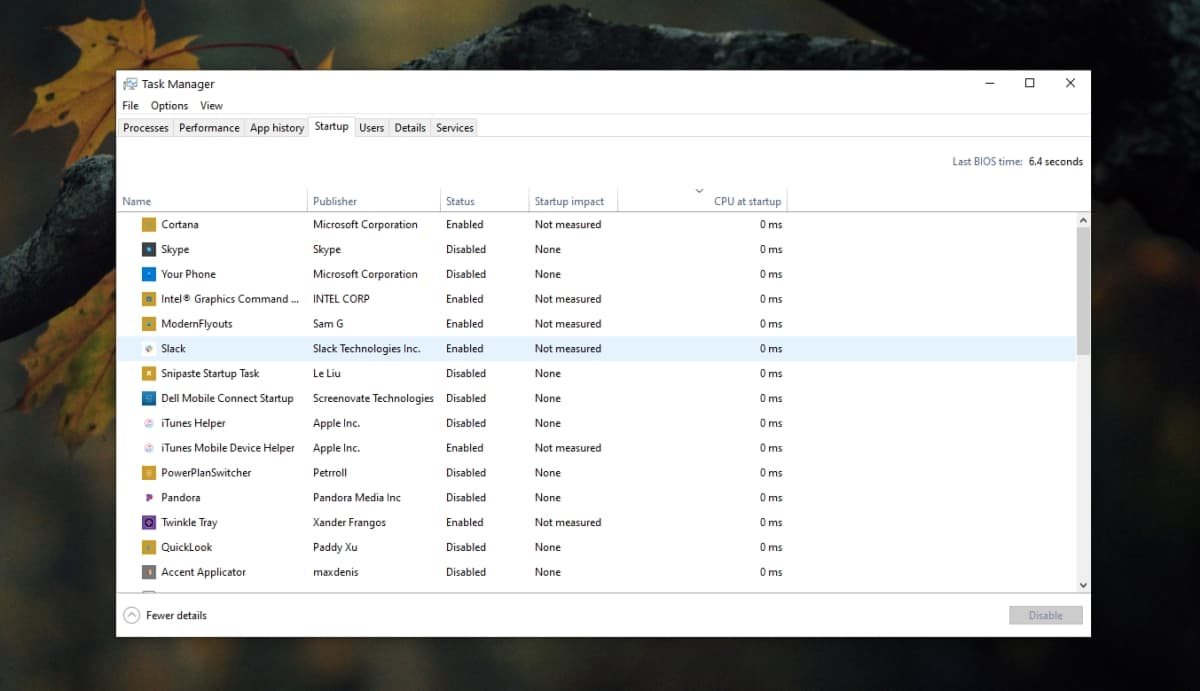Viewport: 1200px width, 691px height.
Task: Click publisher maxdenis
Action: [335, 572]
